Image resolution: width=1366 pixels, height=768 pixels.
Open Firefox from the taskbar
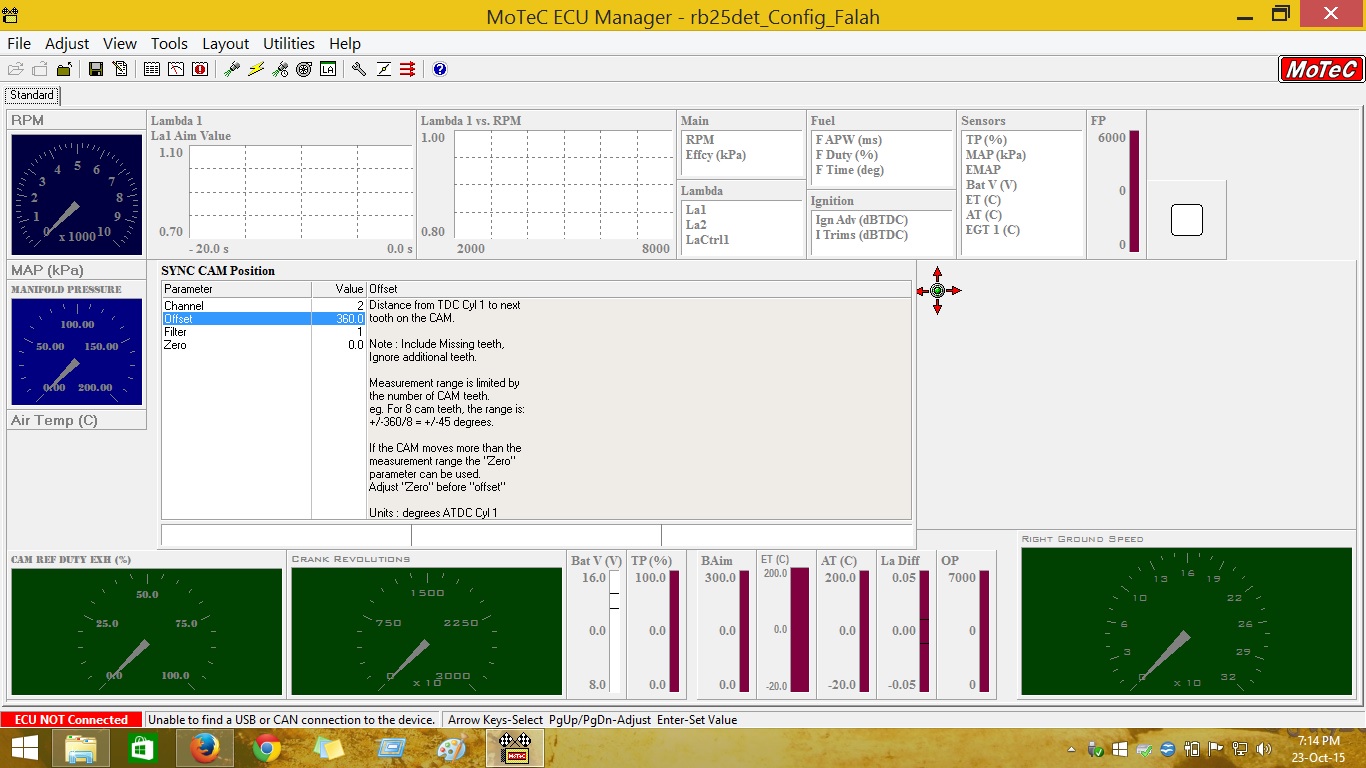(x=204, y=748)
